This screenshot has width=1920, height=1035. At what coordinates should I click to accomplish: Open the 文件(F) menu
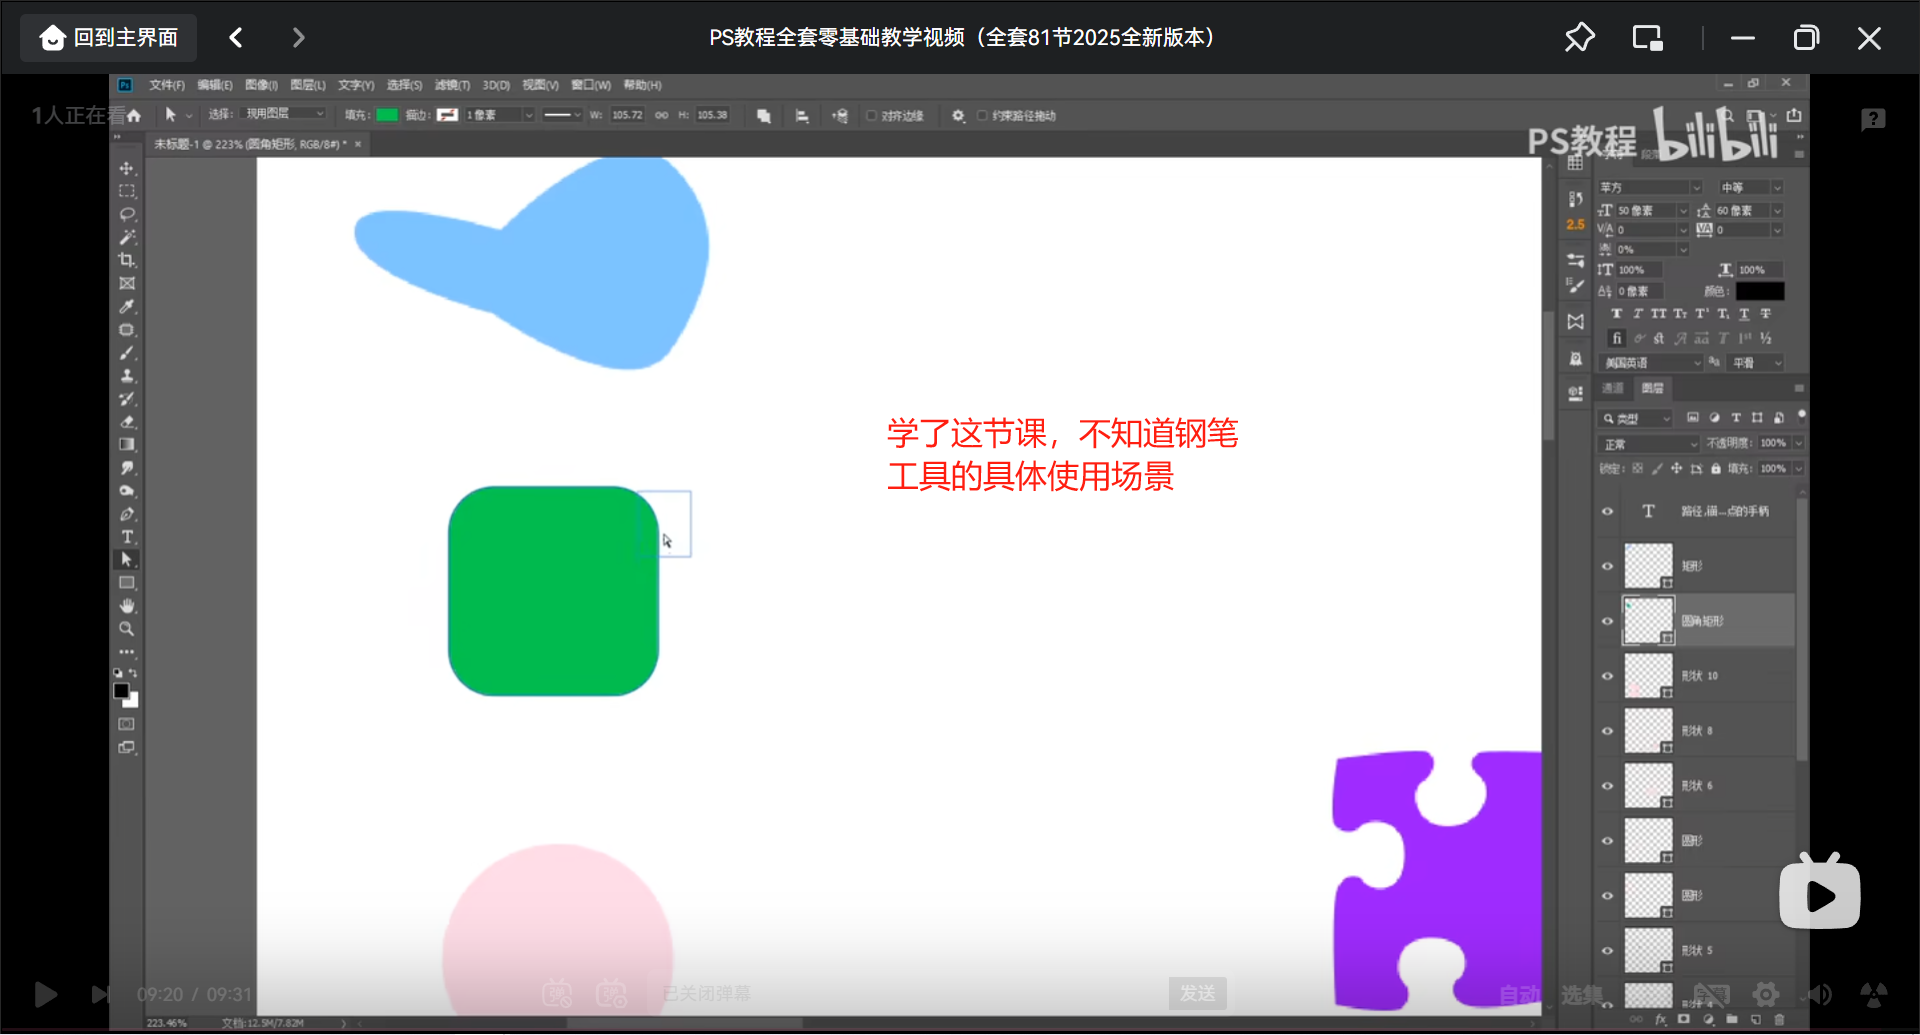166,85
